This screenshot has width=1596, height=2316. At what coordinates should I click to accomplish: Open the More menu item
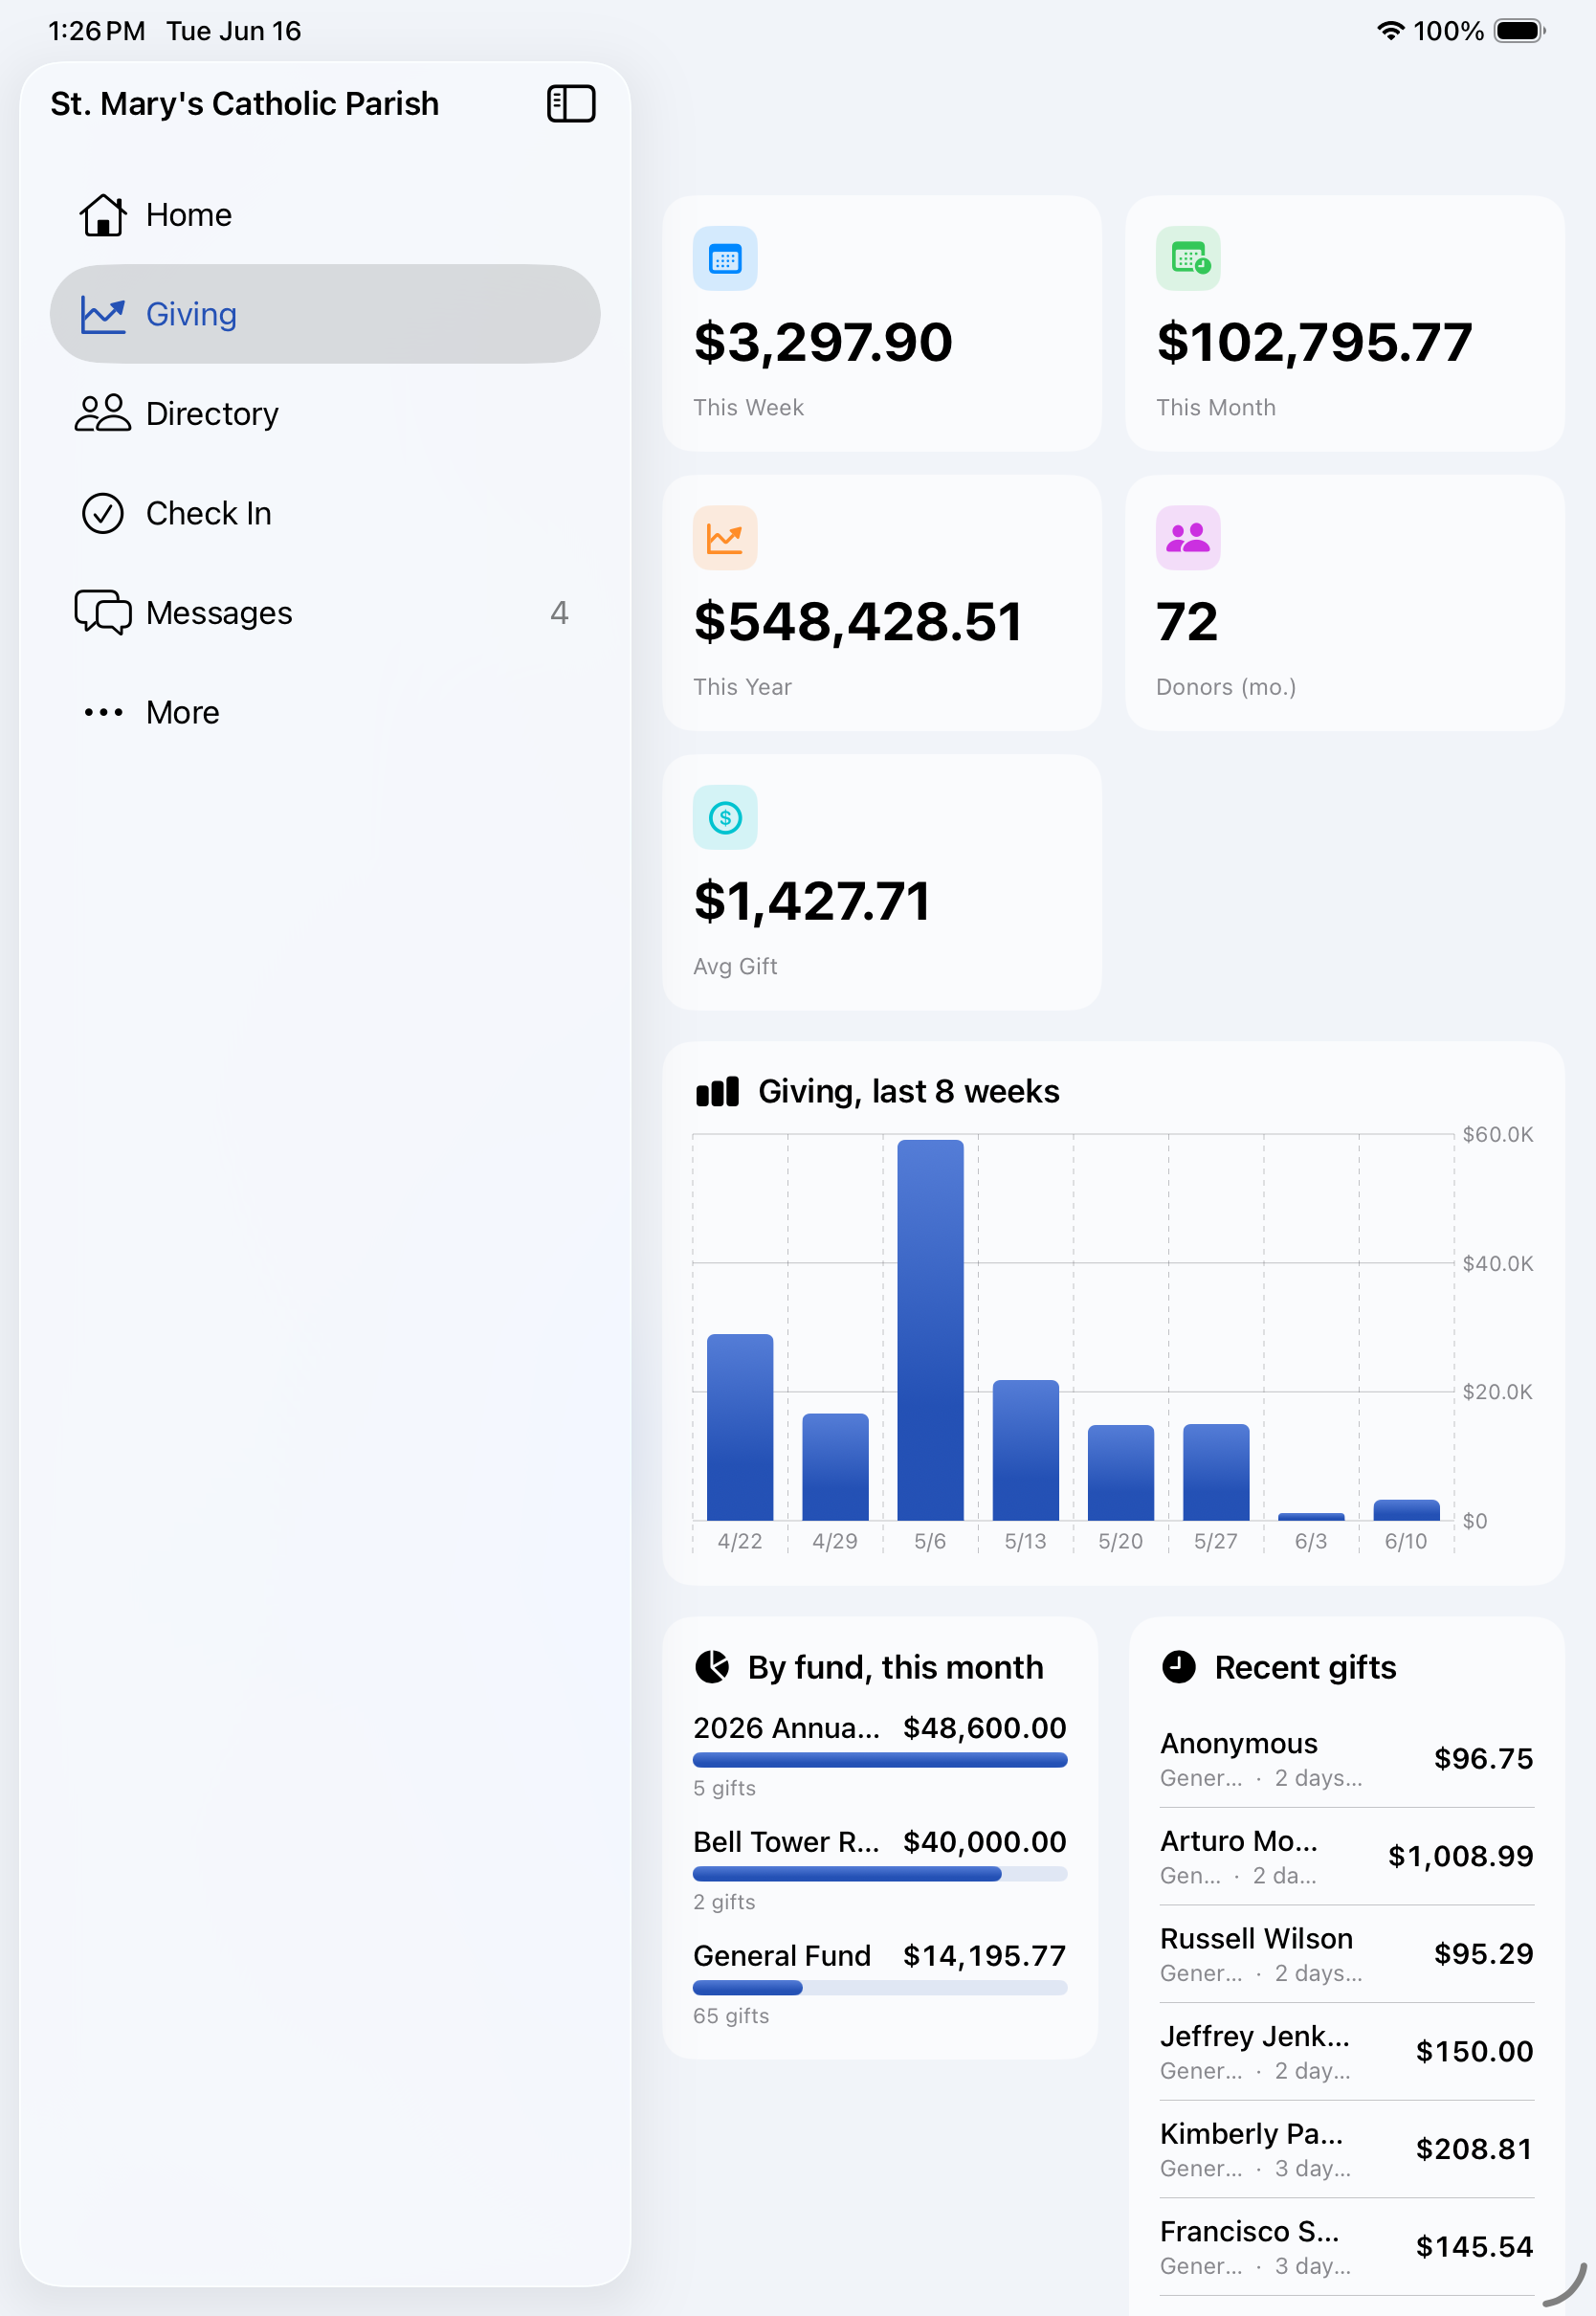click(325, 712)
